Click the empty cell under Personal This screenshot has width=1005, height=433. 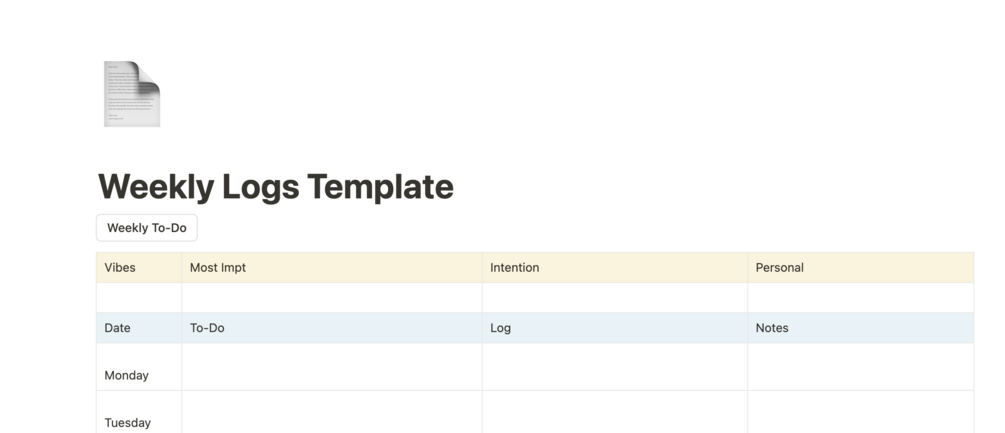[860, 298]
